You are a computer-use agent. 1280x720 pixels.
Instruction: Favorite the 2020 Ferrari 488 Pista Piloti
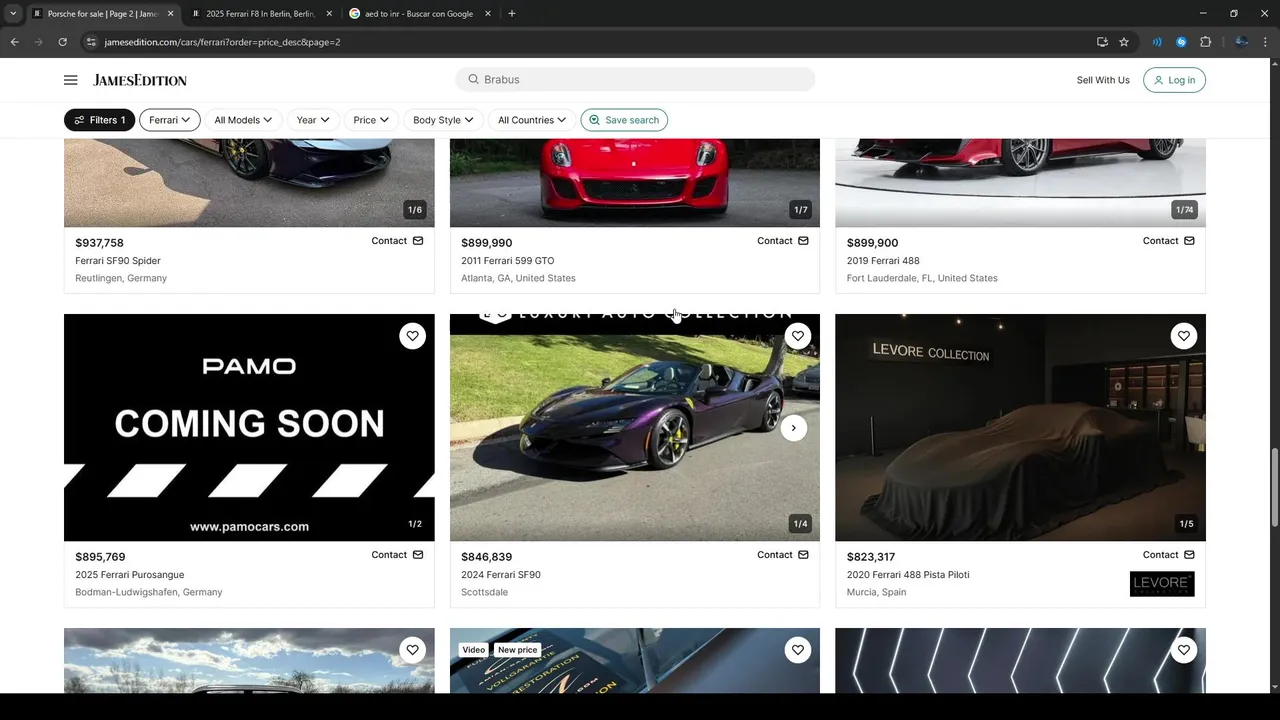tap(1184, 336)
